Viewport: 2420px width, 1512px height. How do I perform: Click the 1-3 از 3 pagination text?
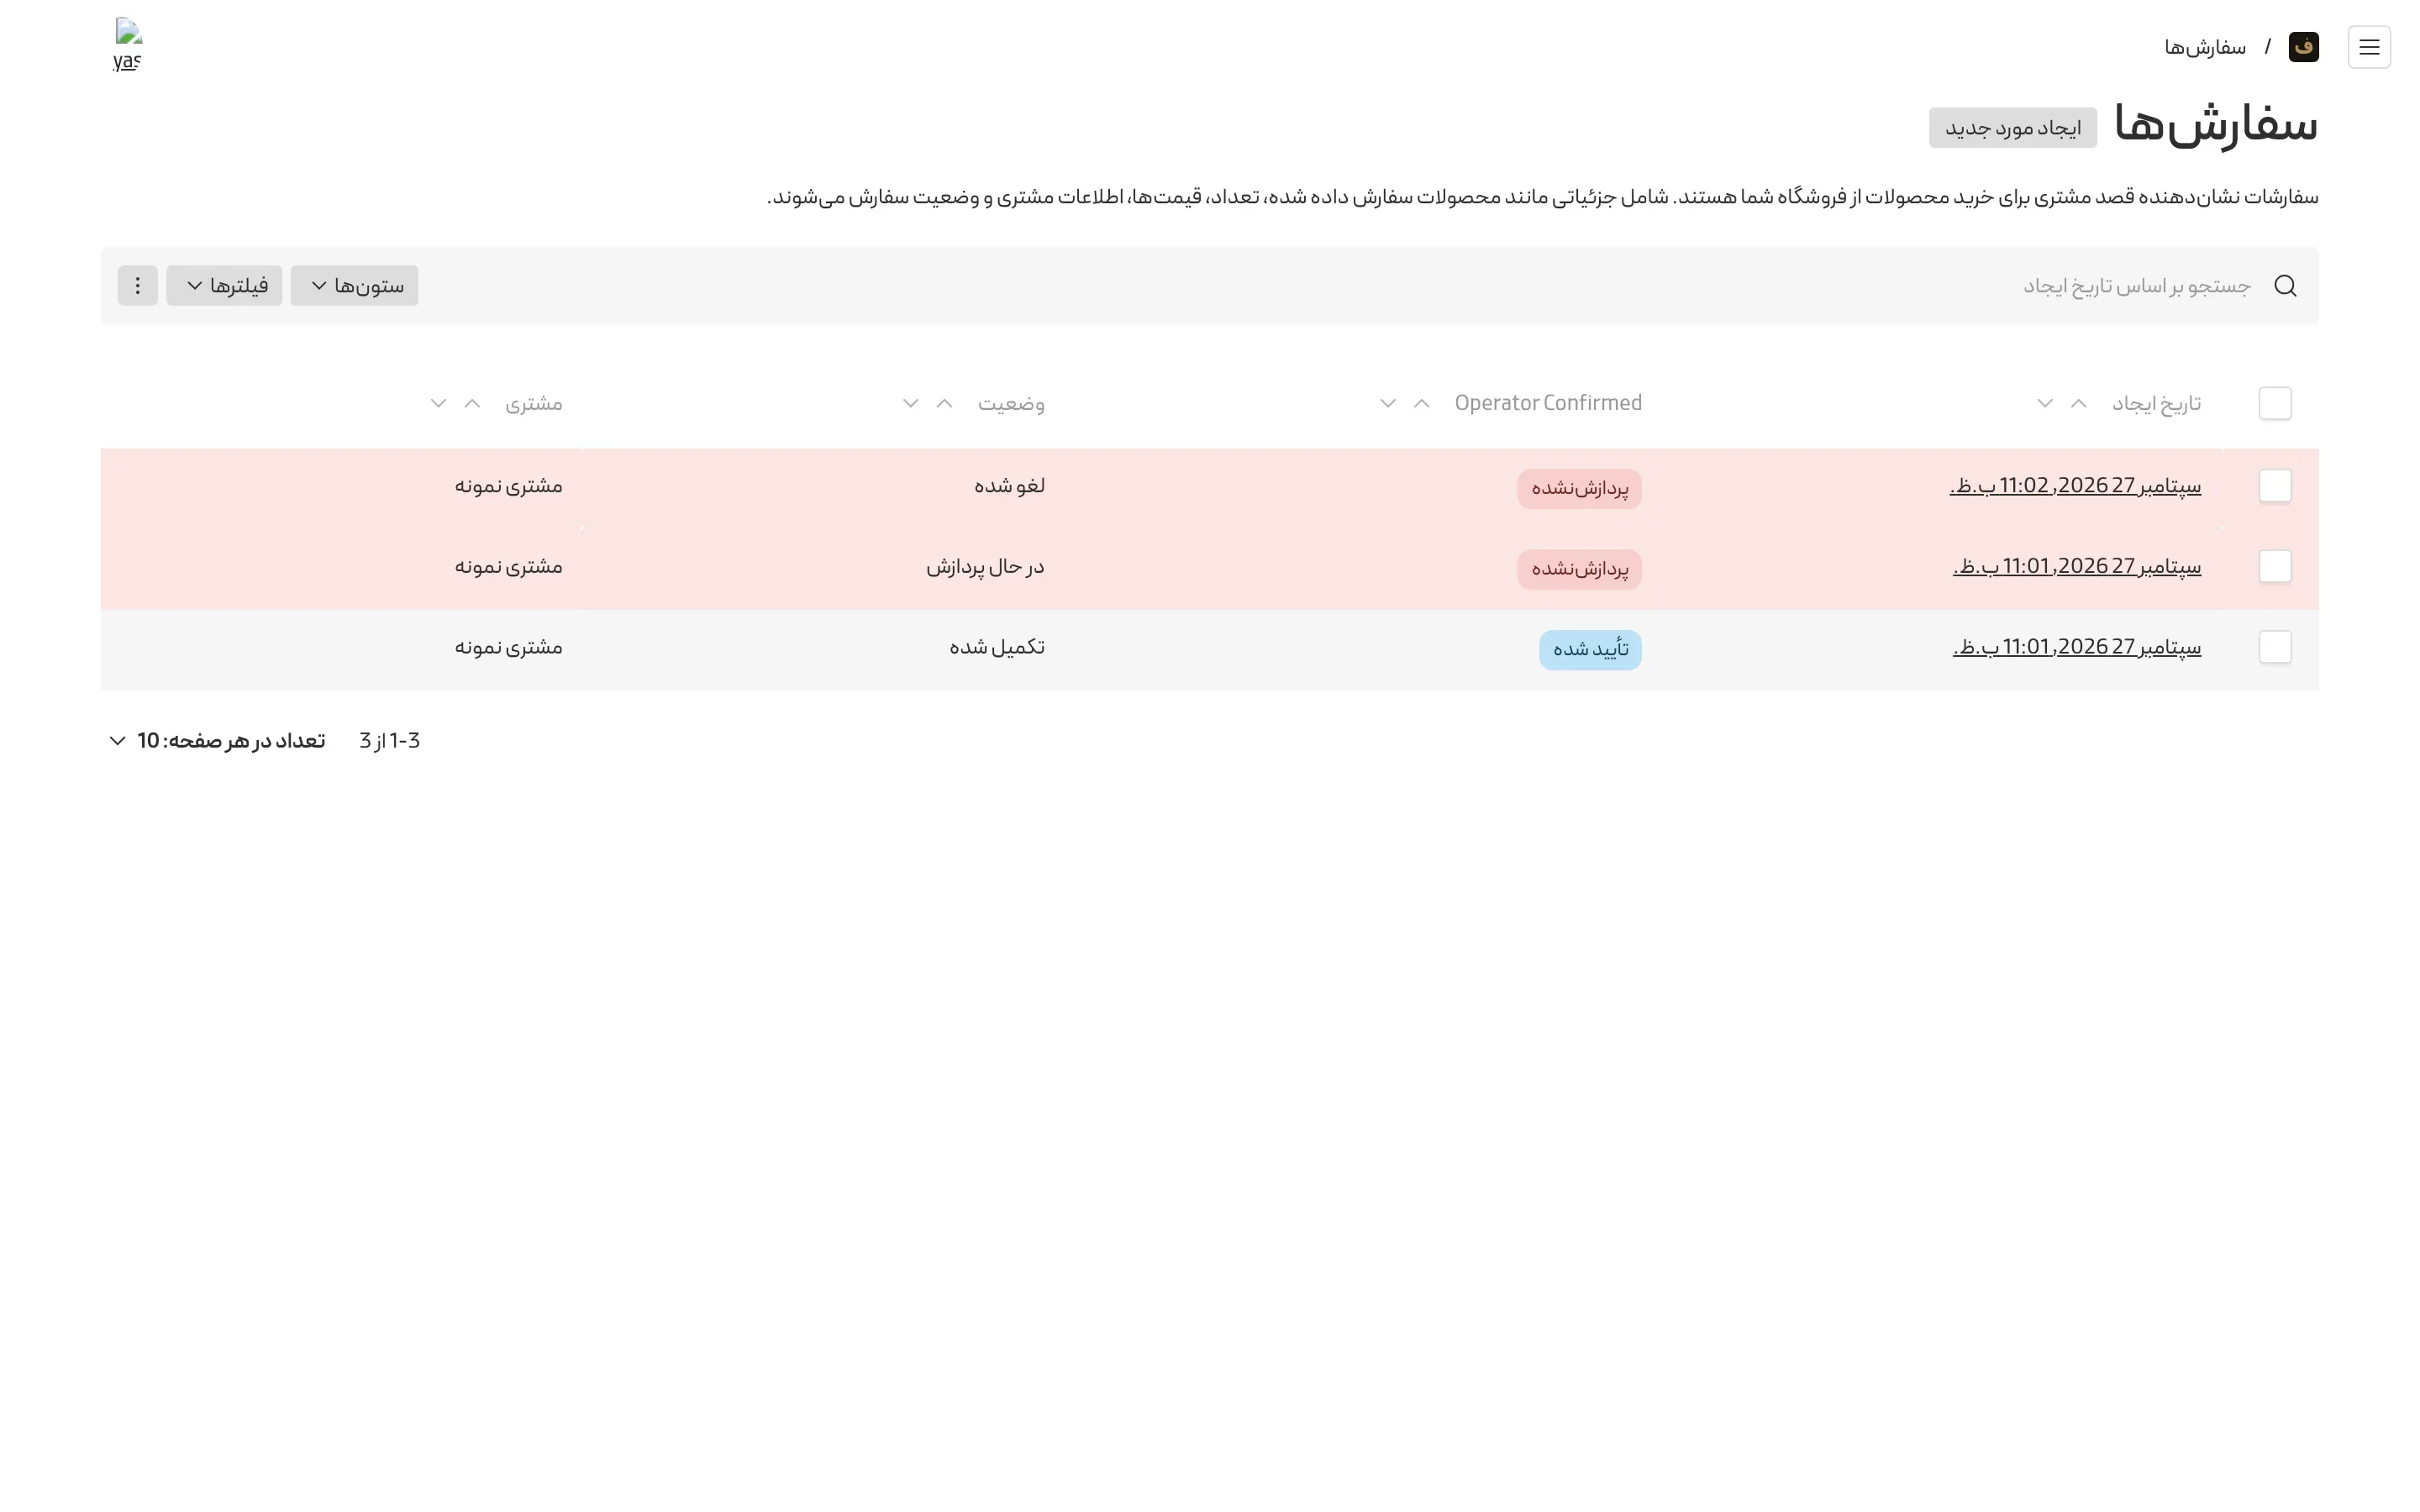390,741
